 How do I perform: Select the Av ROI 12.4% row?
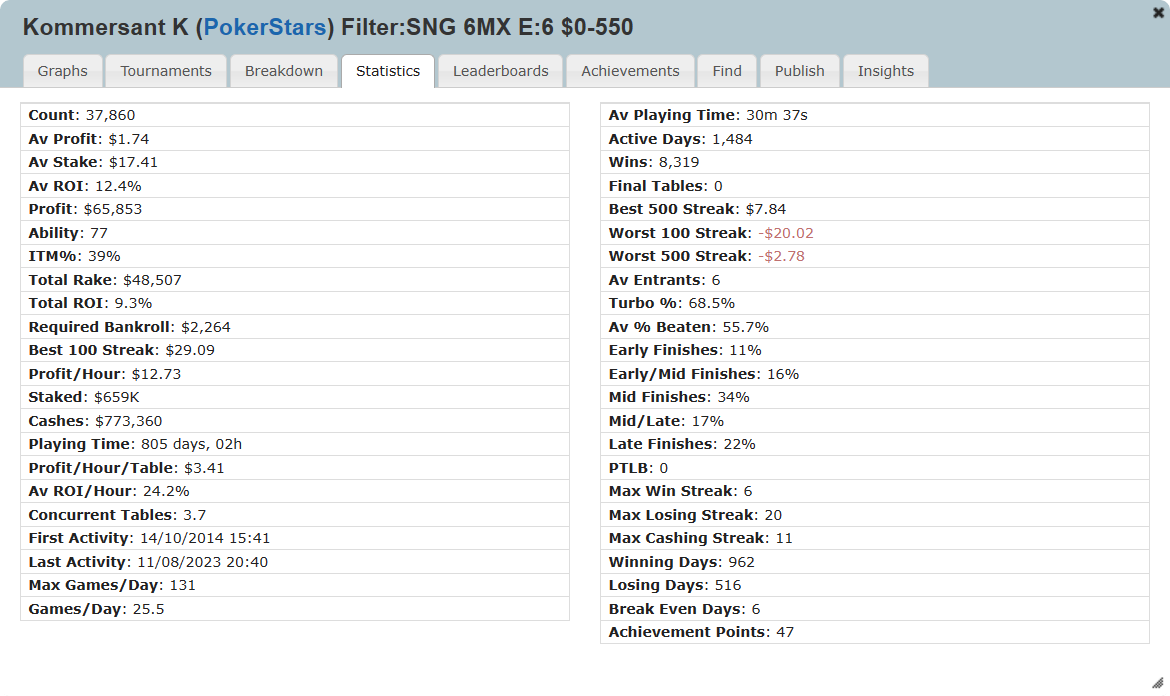pyautogui.click(x=295, y=186)
